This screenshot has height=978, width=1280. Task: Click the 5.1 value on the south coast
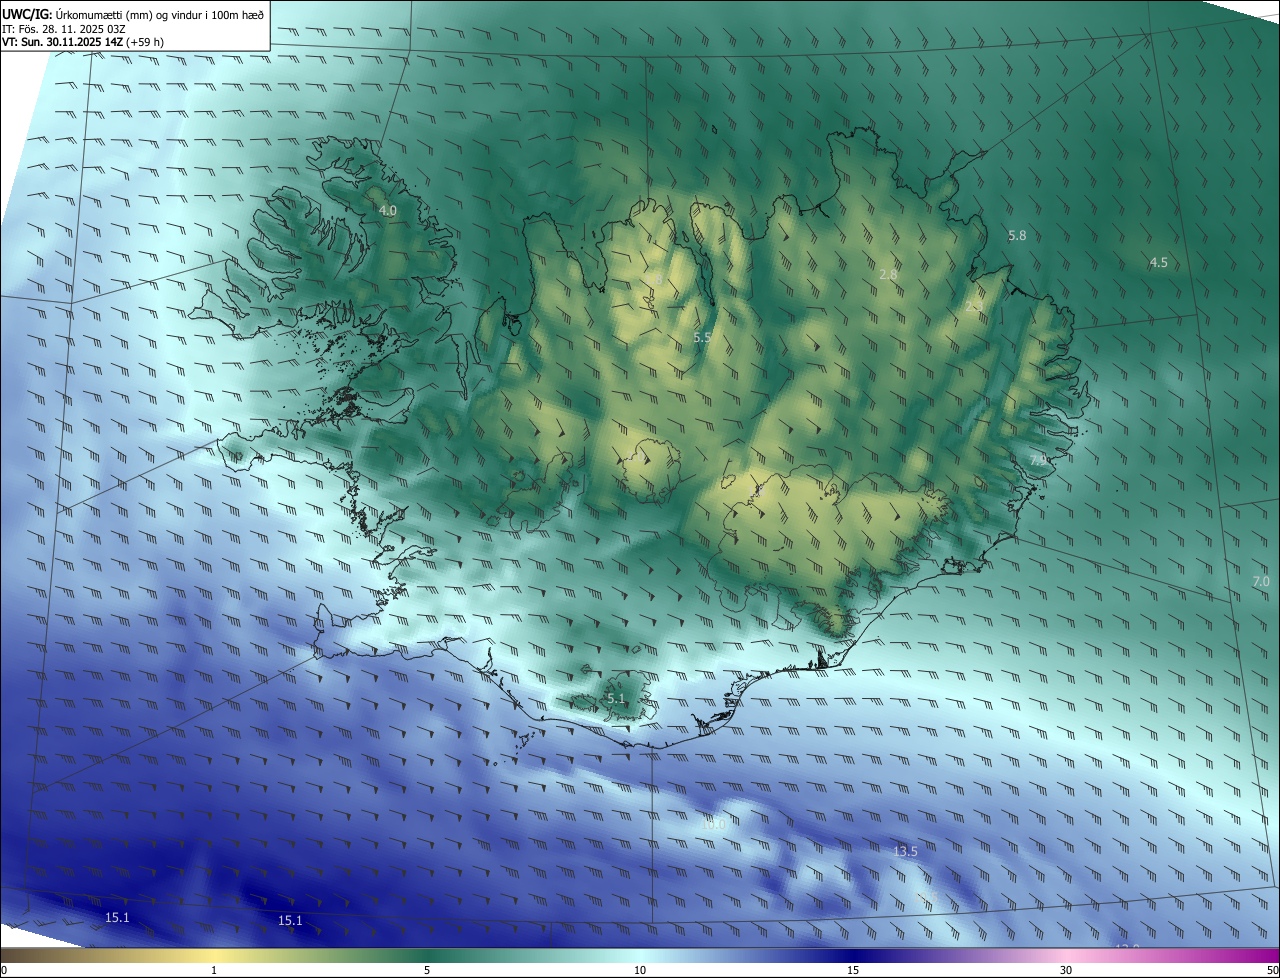(615, 699)
